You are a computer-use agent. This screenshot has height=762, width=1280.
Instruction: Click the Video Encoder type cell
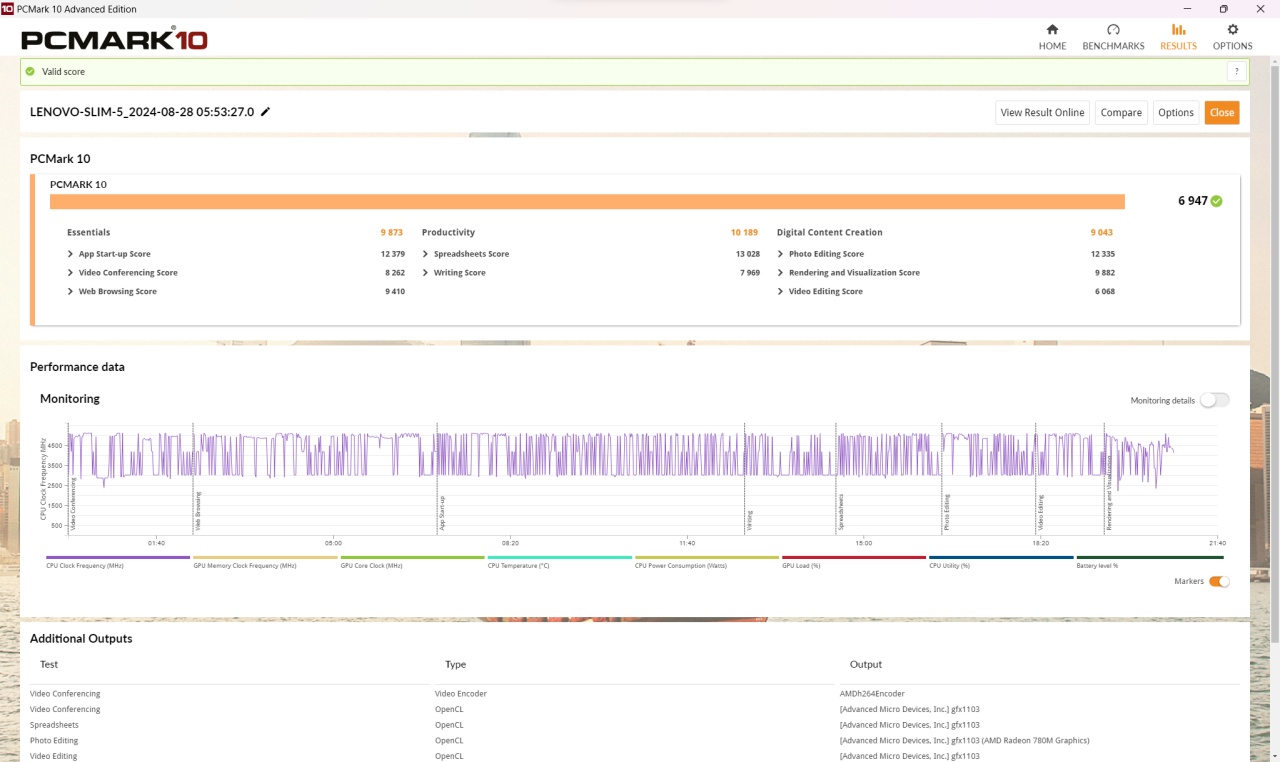[x=461, y=693]
